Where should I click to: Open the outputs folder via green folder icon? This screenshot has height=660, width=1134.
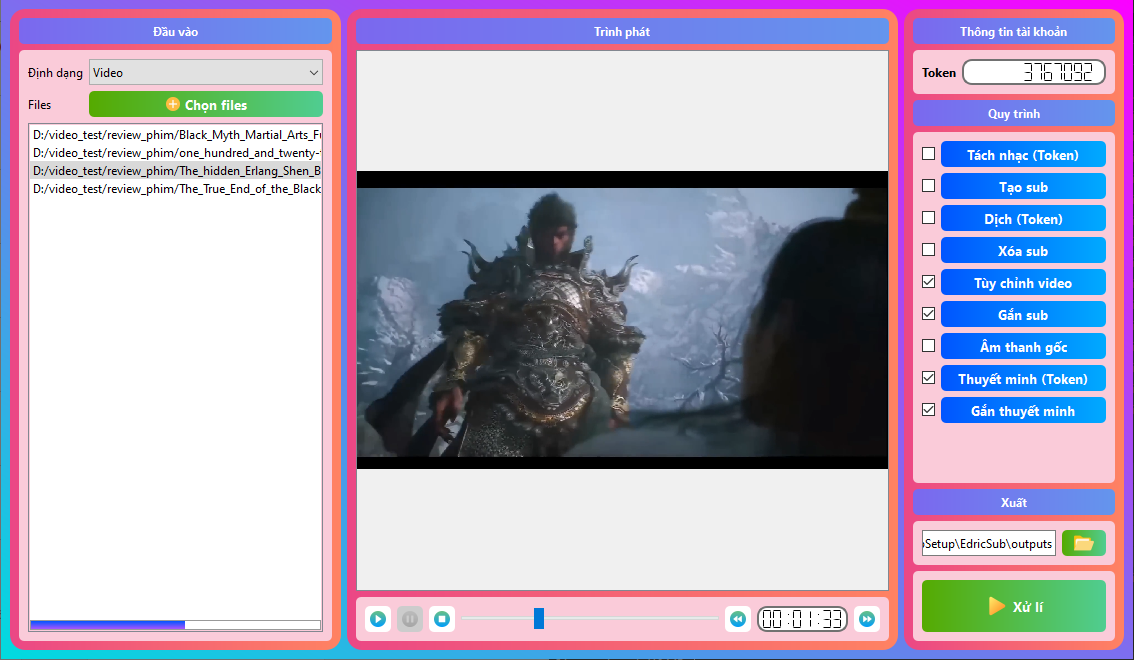(x=1083, y=542)
